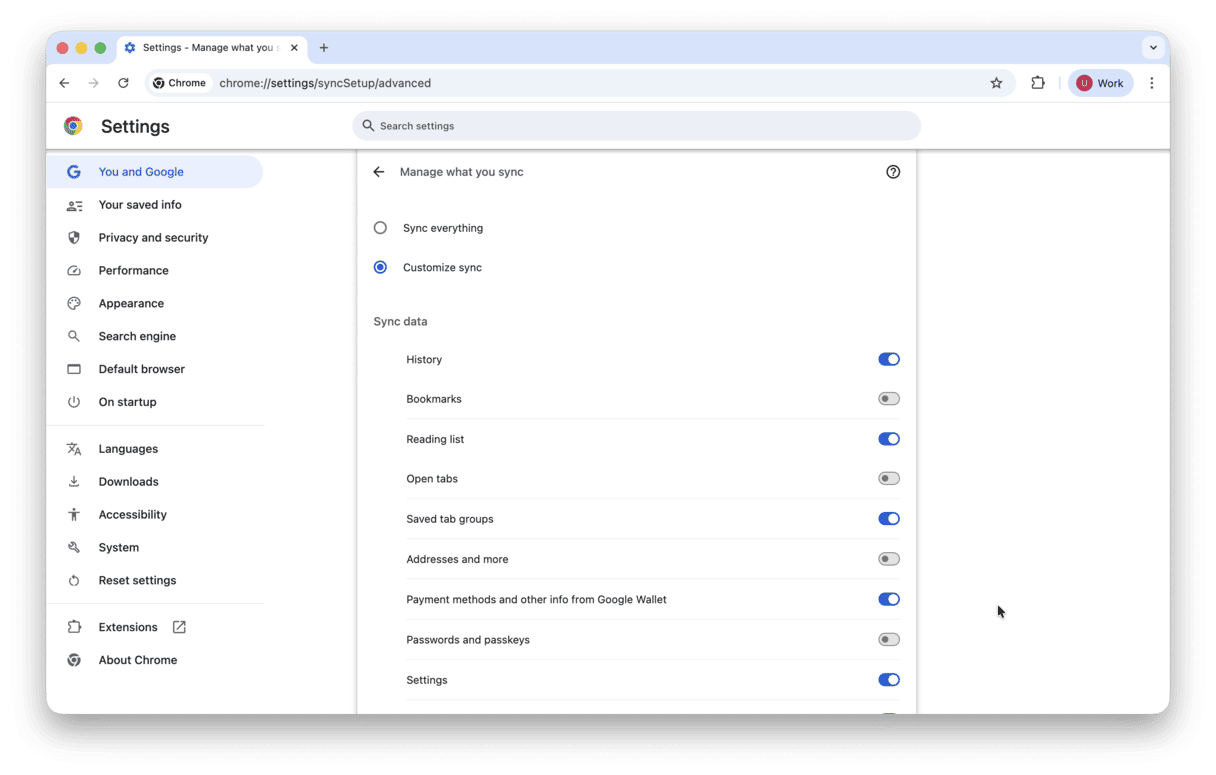Click the help question mark icon
This screenshot has height=775, width=1216.
893,171
